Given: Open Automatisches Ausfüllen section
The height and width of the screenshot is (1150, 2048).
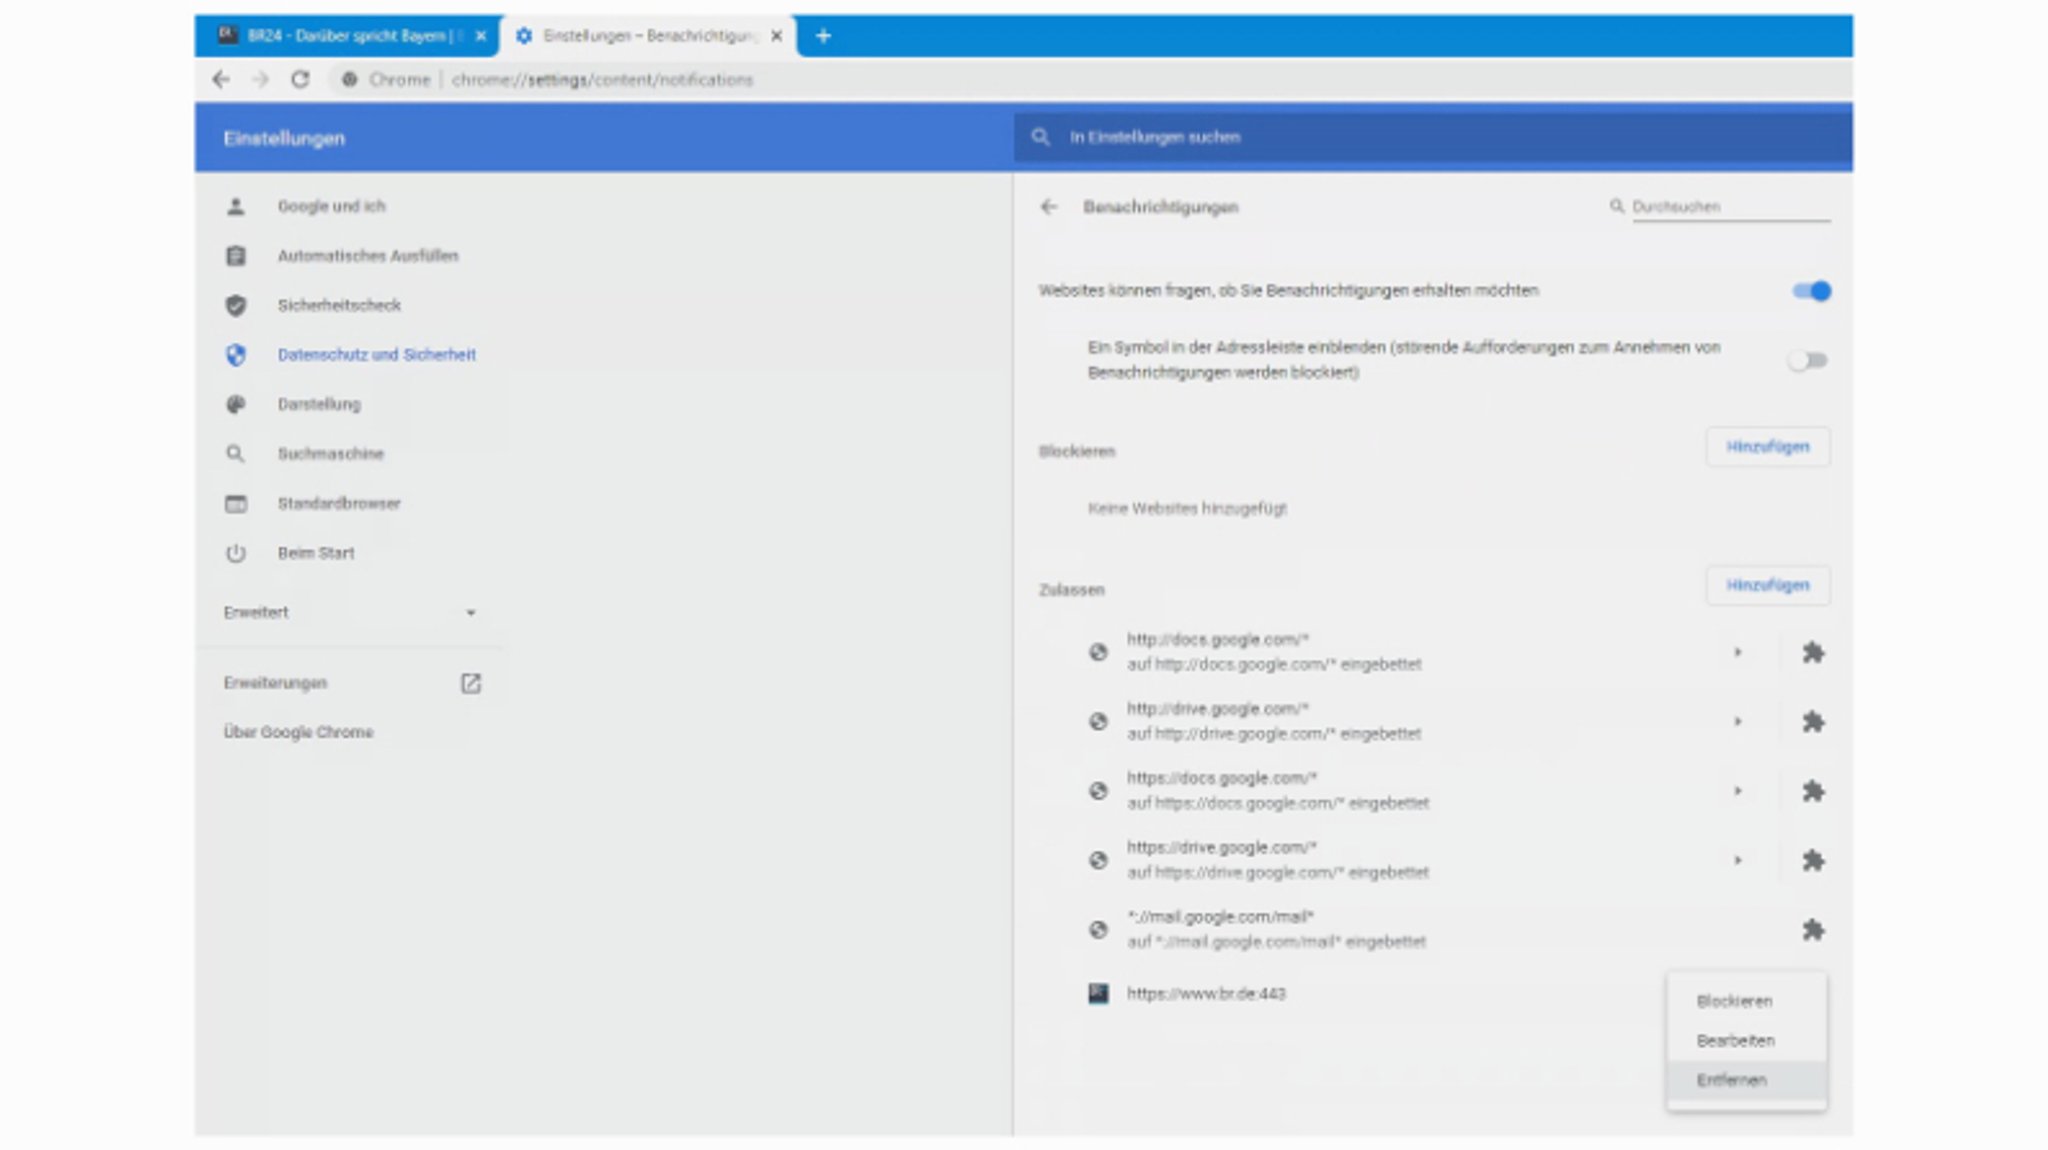Looking at the screenshot, I should pos(368,256).
